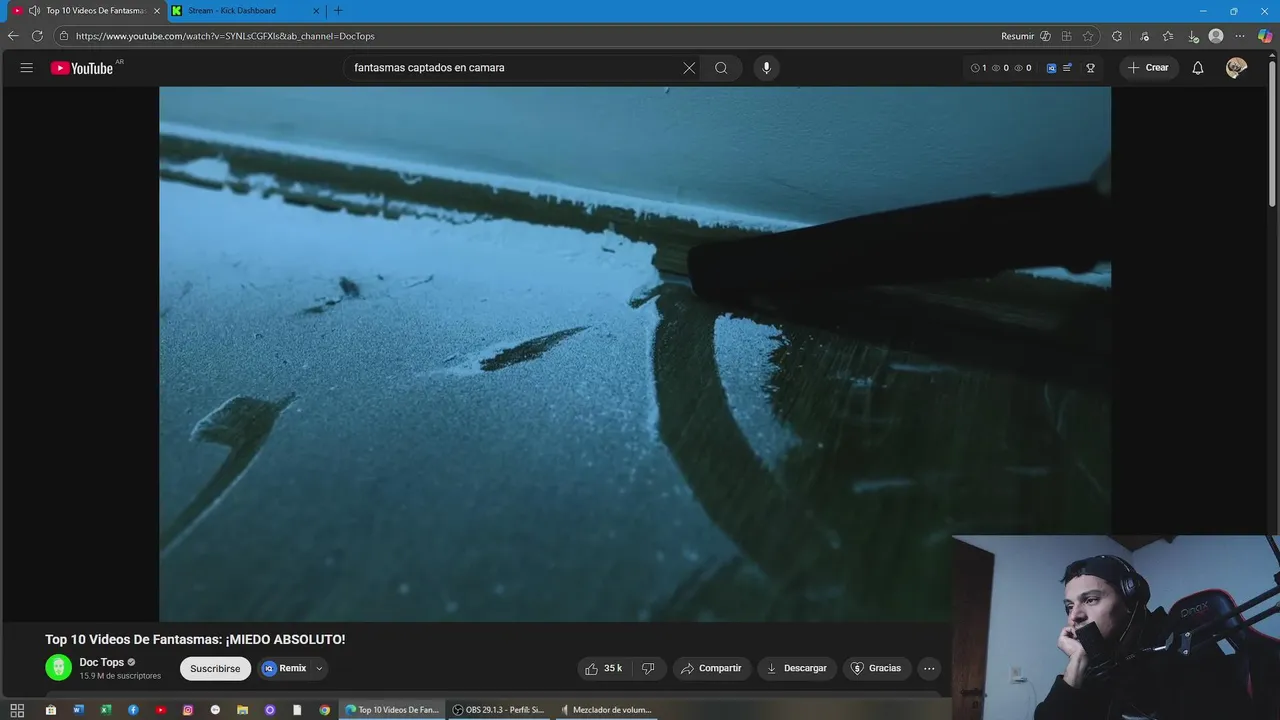The image size is (1280, 720).
Task: Open the playlist queue extension icon
Action: (x=1067, y=68)
